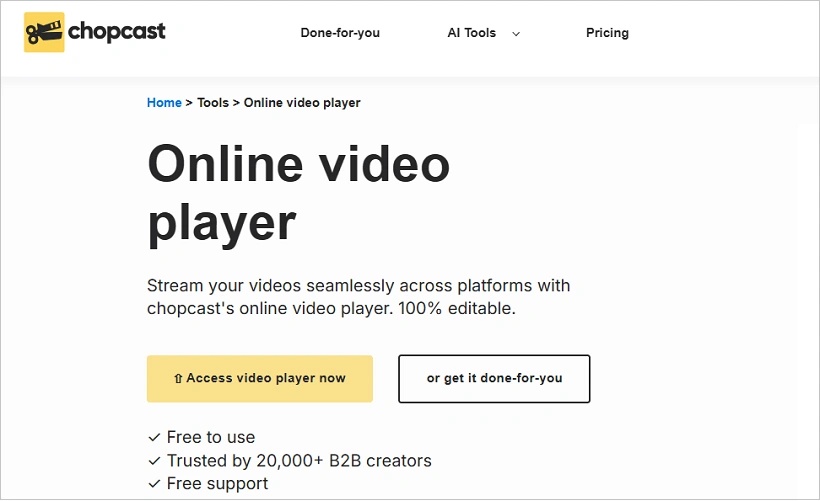Click the Access video player now button
Image resolution: width=820 pixels, height=501 pixels.
(x=260, y=379)
